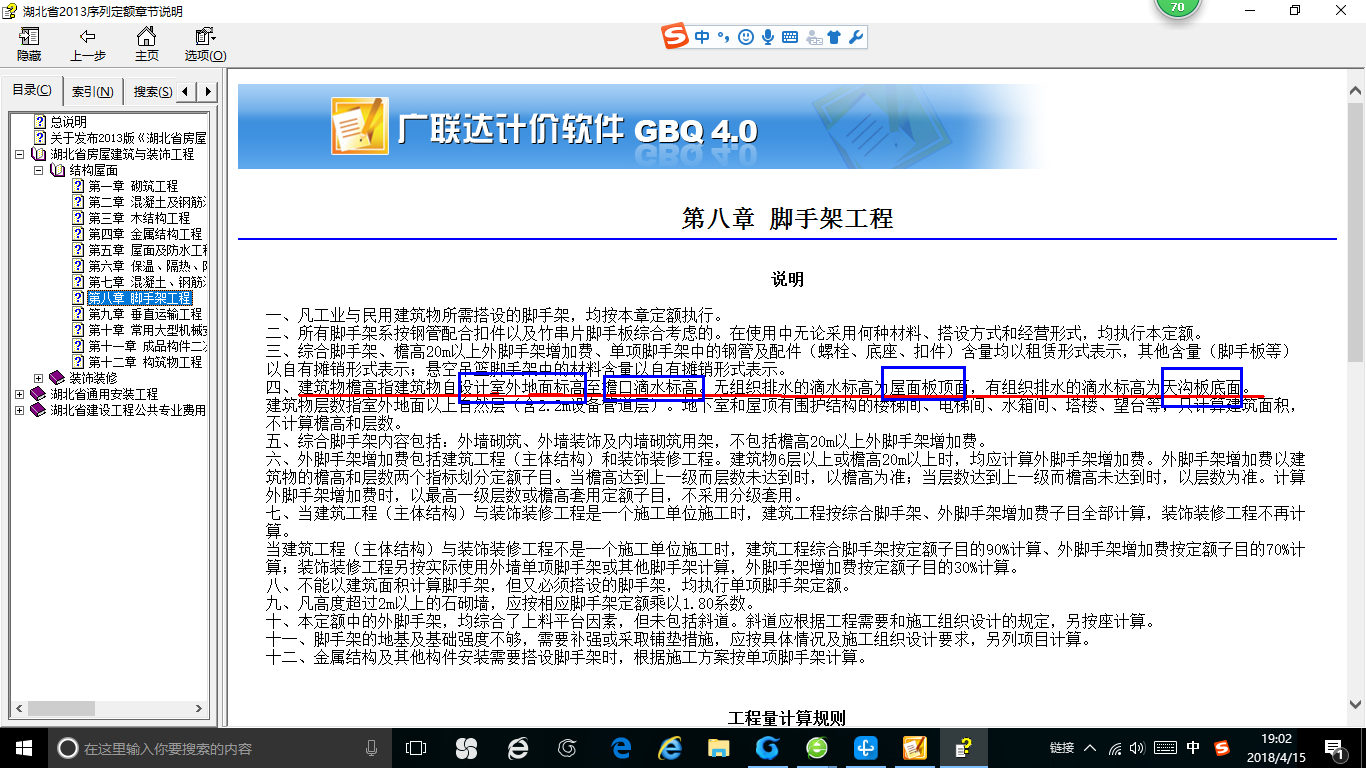Open the 选项(O) options toolbar button

tap(205, 44)
